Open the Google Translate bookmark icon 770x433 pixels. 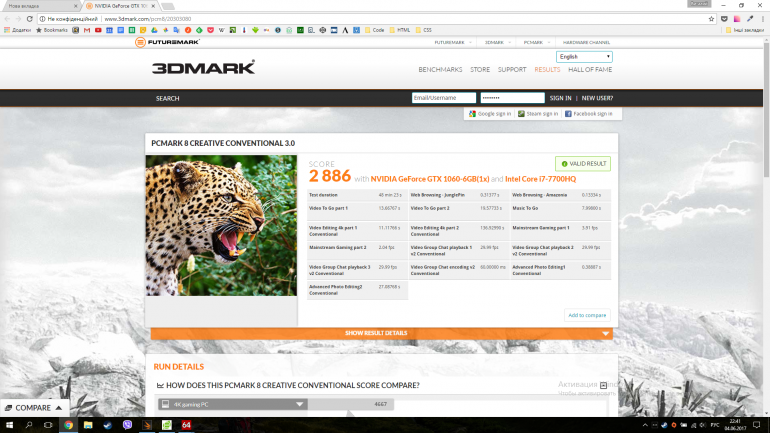pyautogui.click(x=176, y=30)
